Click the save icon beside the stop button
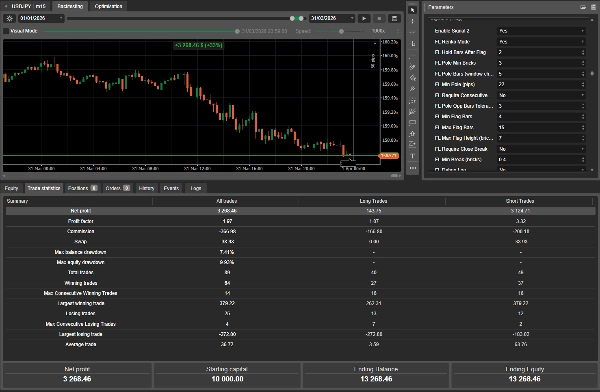Screen dimensions: 600x392 [394, 18]
